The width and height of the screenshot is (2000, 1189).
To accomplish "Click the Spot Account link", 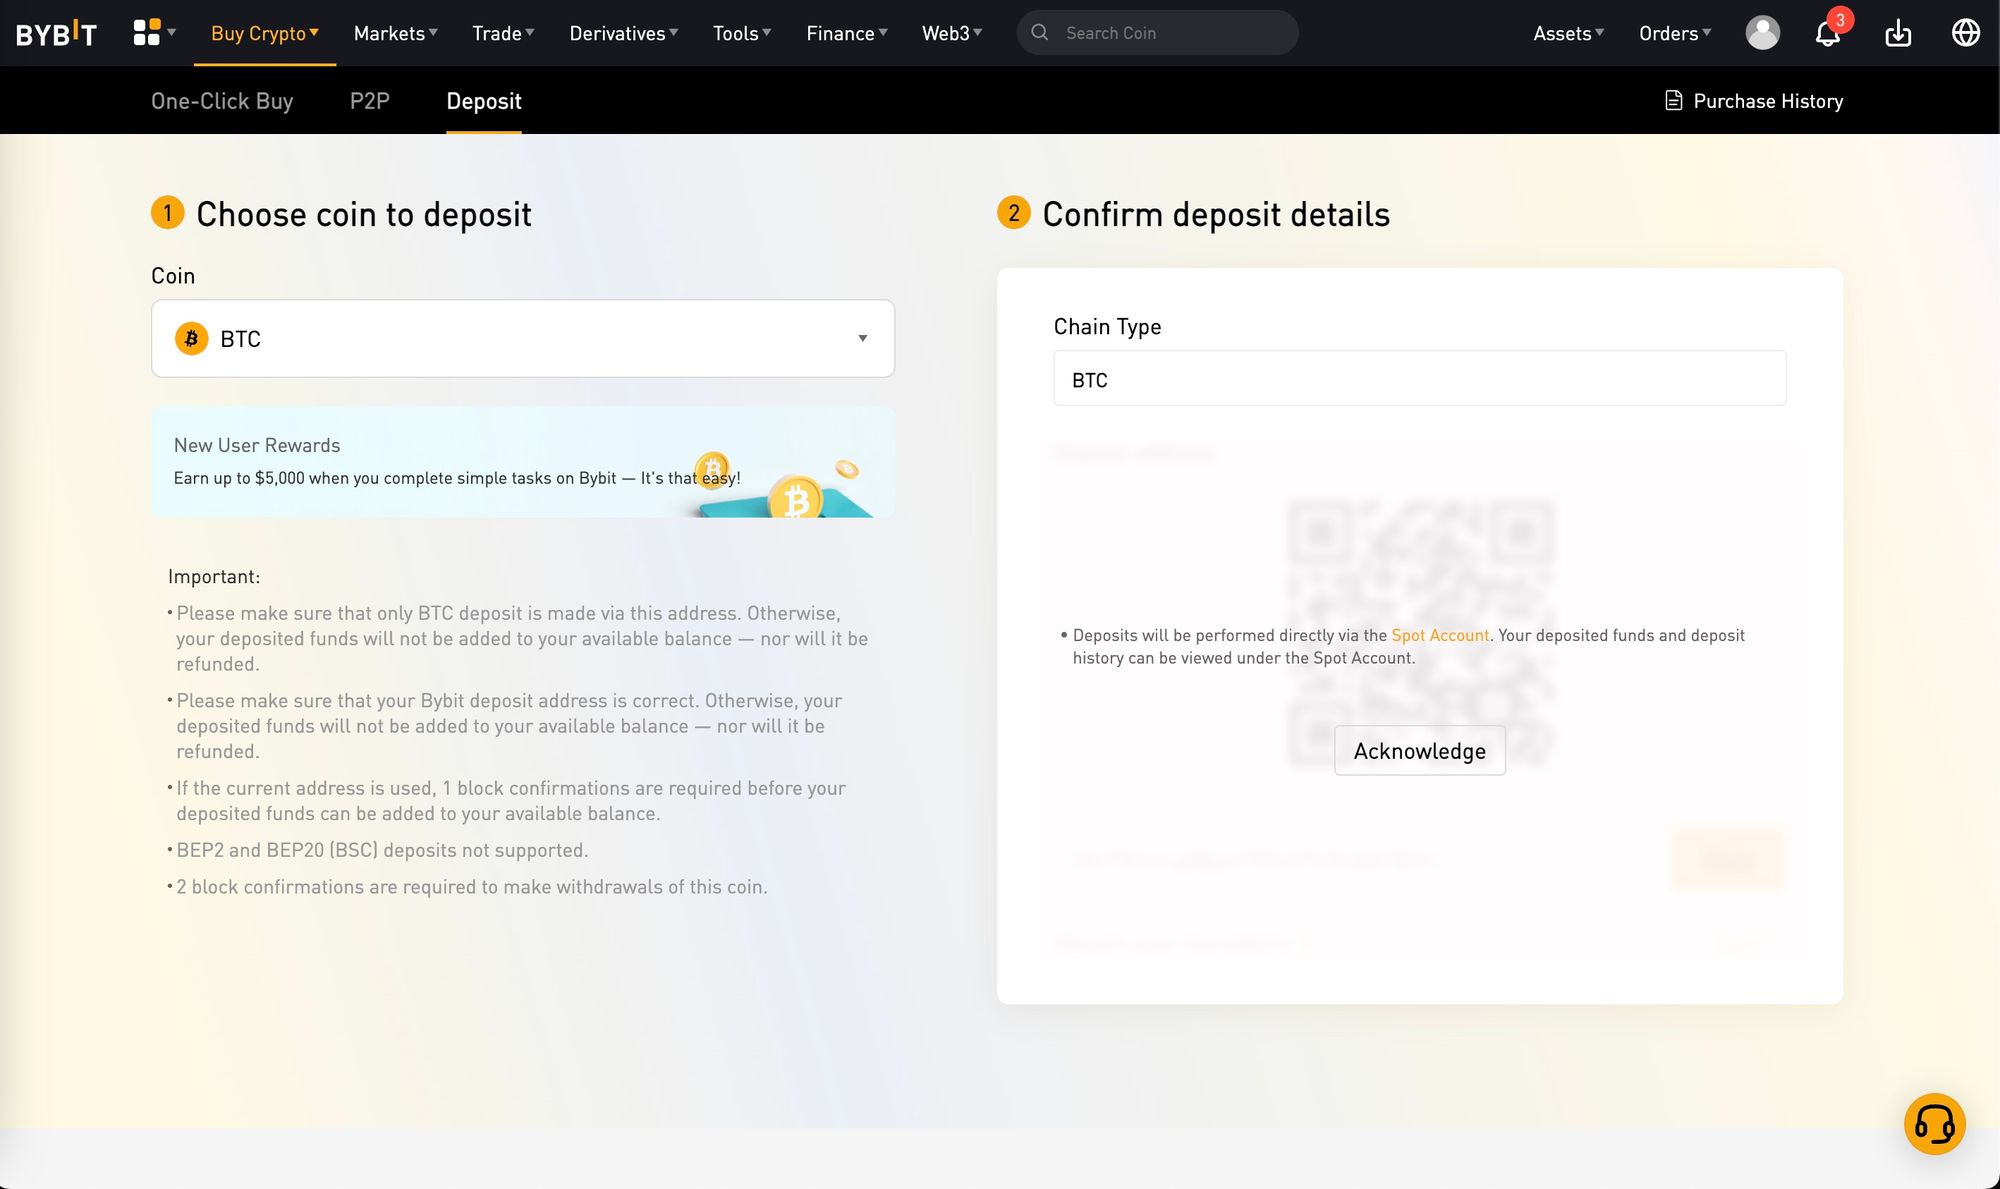I will pyautogui.click(x=1439, y=634).
